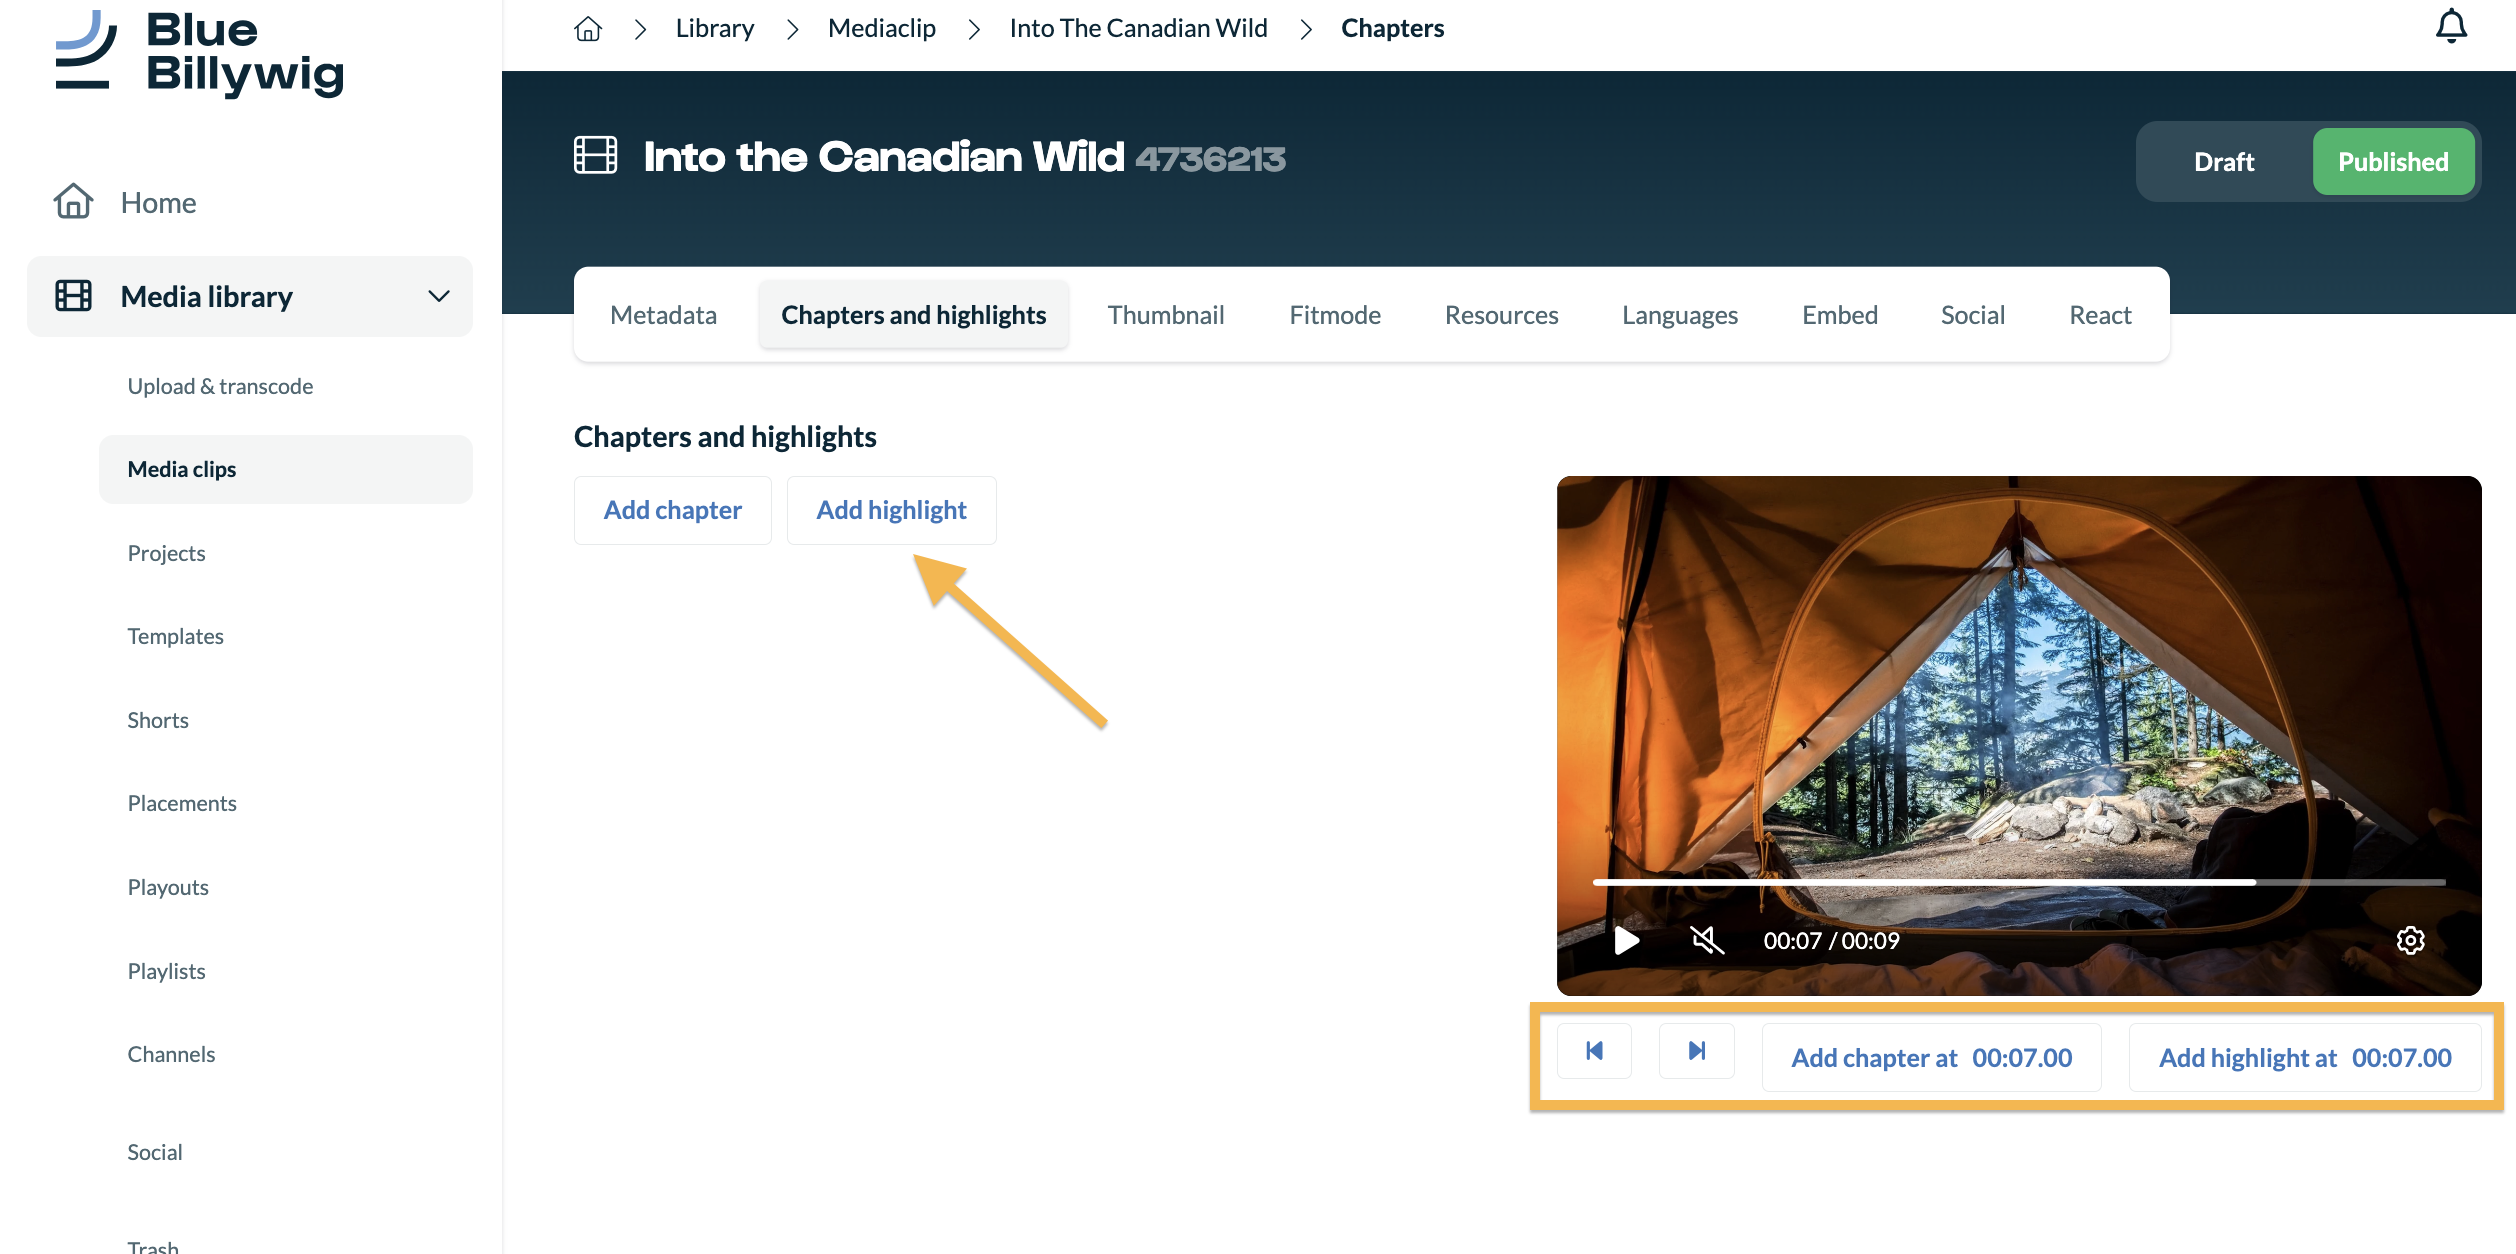Select the Chapters and highlights tab
The height and width of the screenshot is (1254, 2516).
coord(914,315)
